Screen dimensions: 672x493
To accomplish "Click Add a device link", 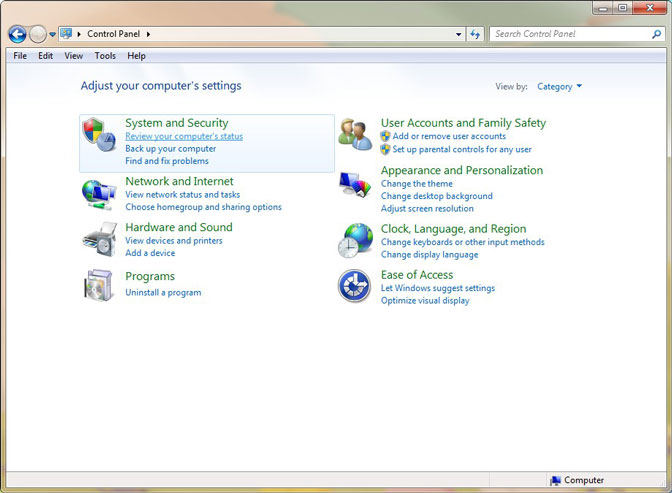I will coord(150,253).
